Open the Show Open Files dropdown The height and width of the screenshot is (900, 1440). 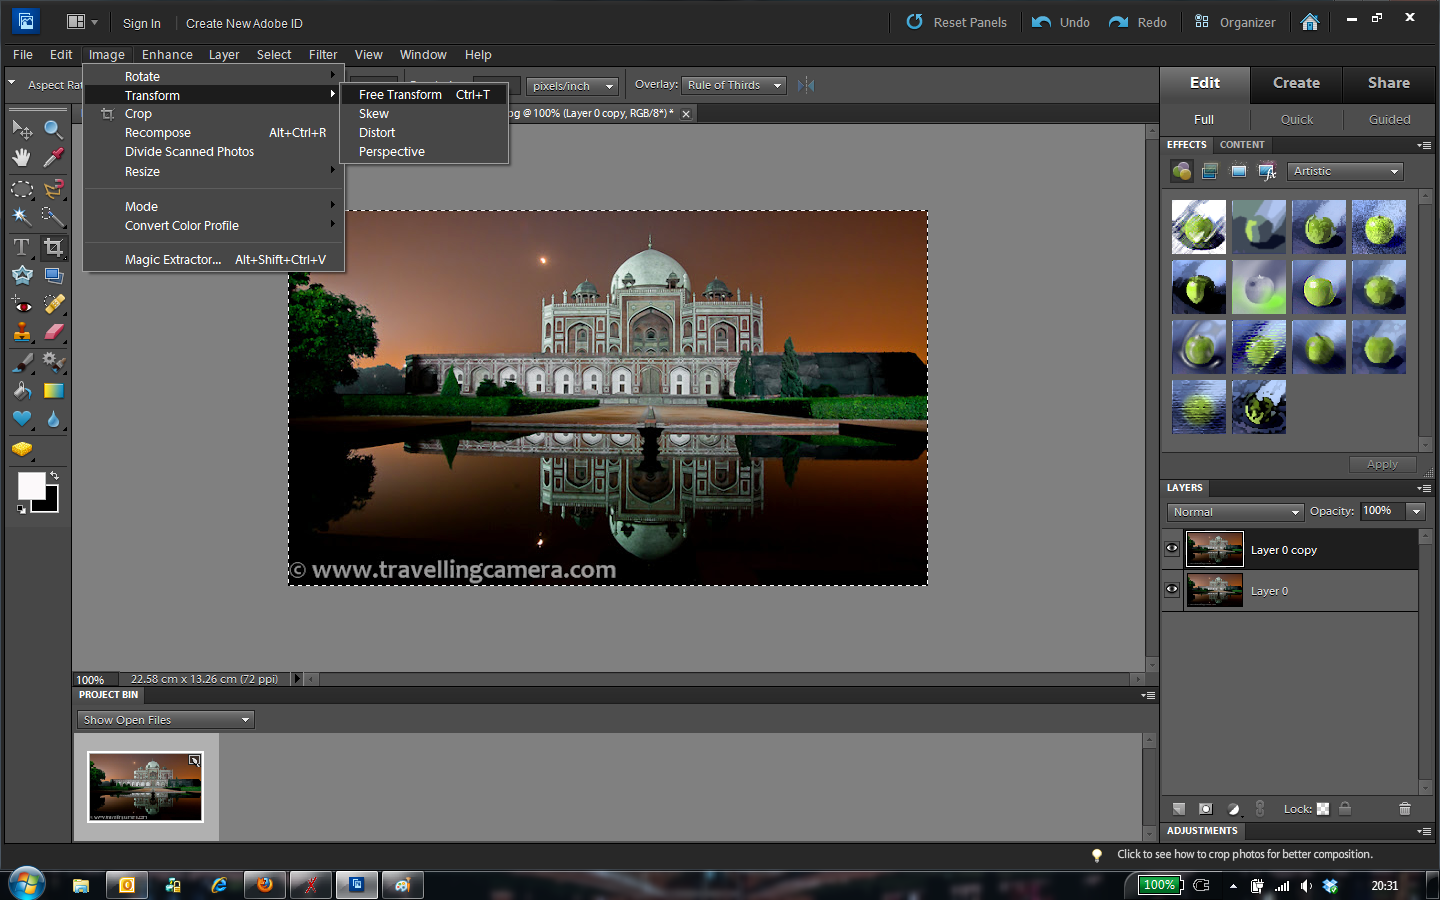pyautogui.click(x=165, y=719)
